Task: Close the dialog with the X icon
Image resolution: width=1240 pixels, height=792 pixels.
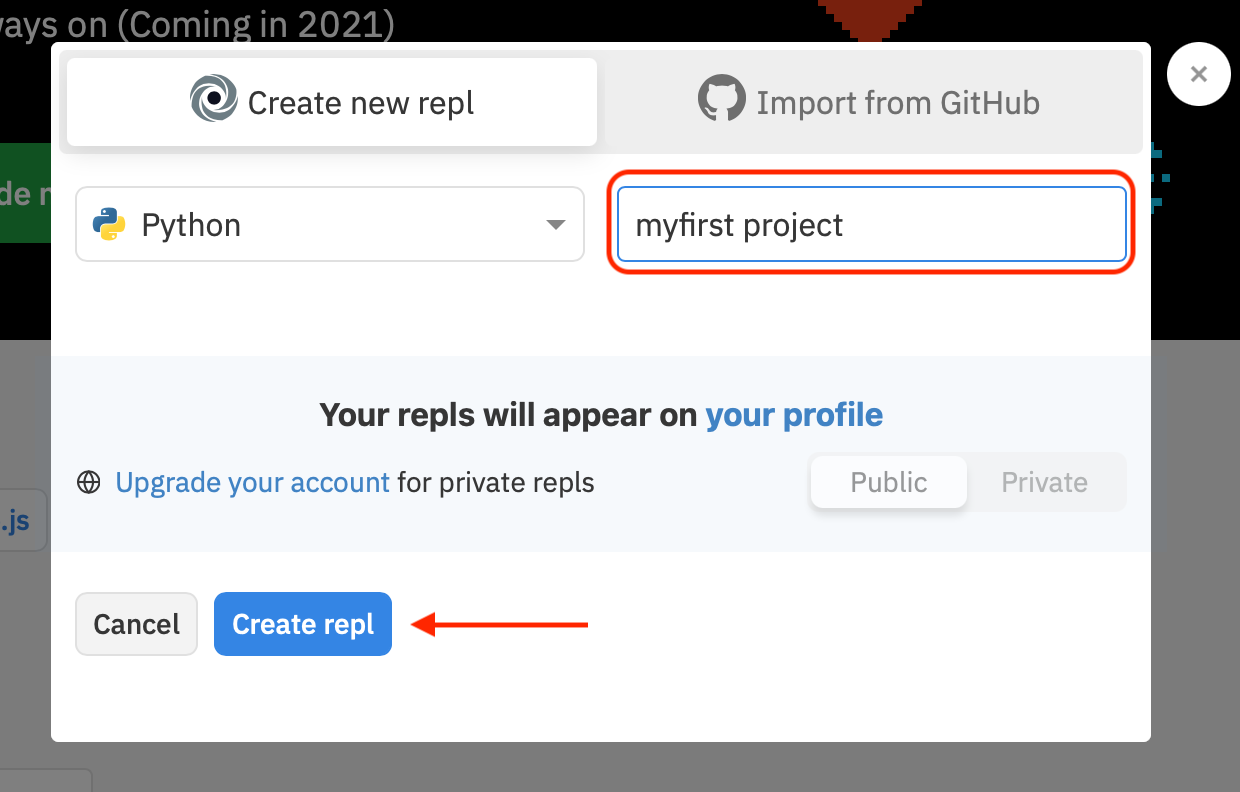Action: pos(1198,74)
